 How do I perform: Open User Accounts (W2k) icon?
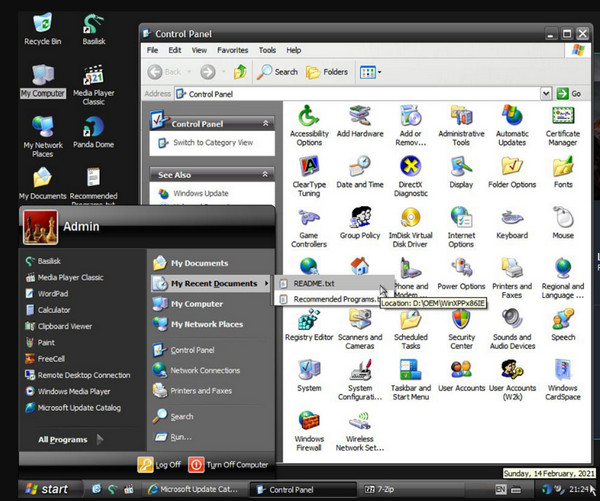pyautogui.click(x=512, y=380)
